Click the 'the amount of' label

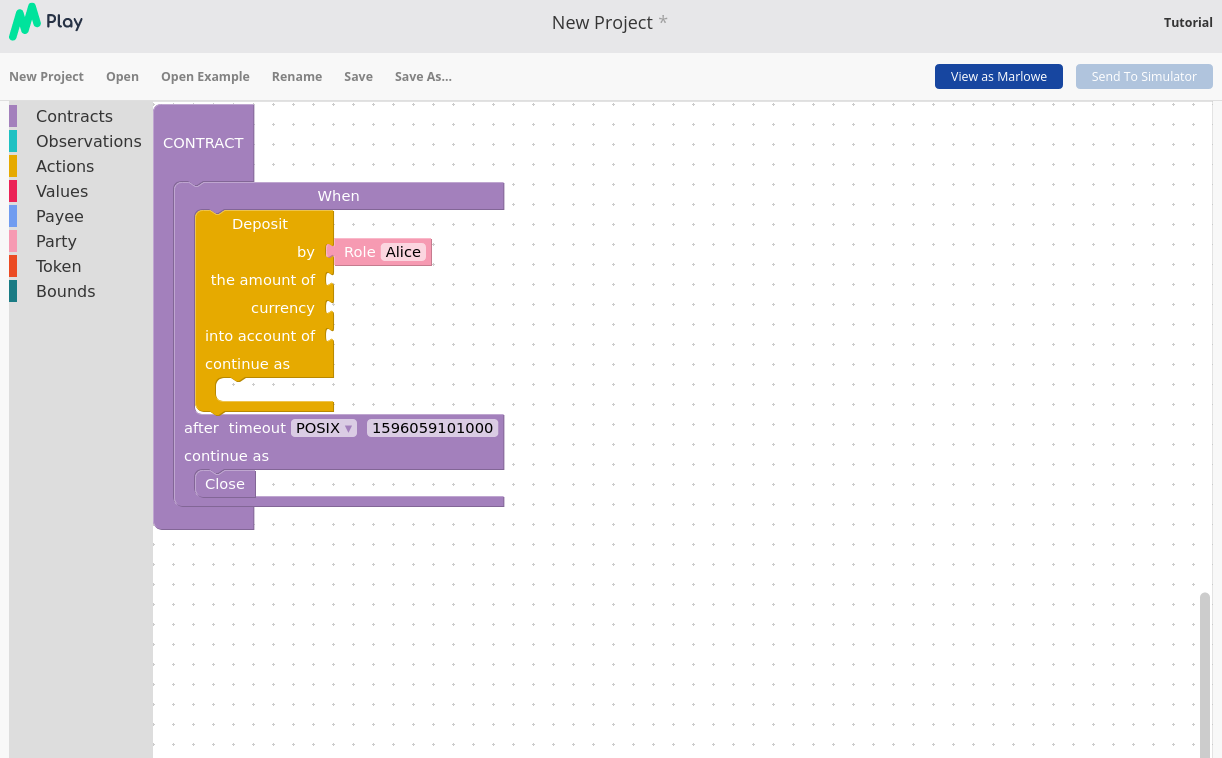263,280
